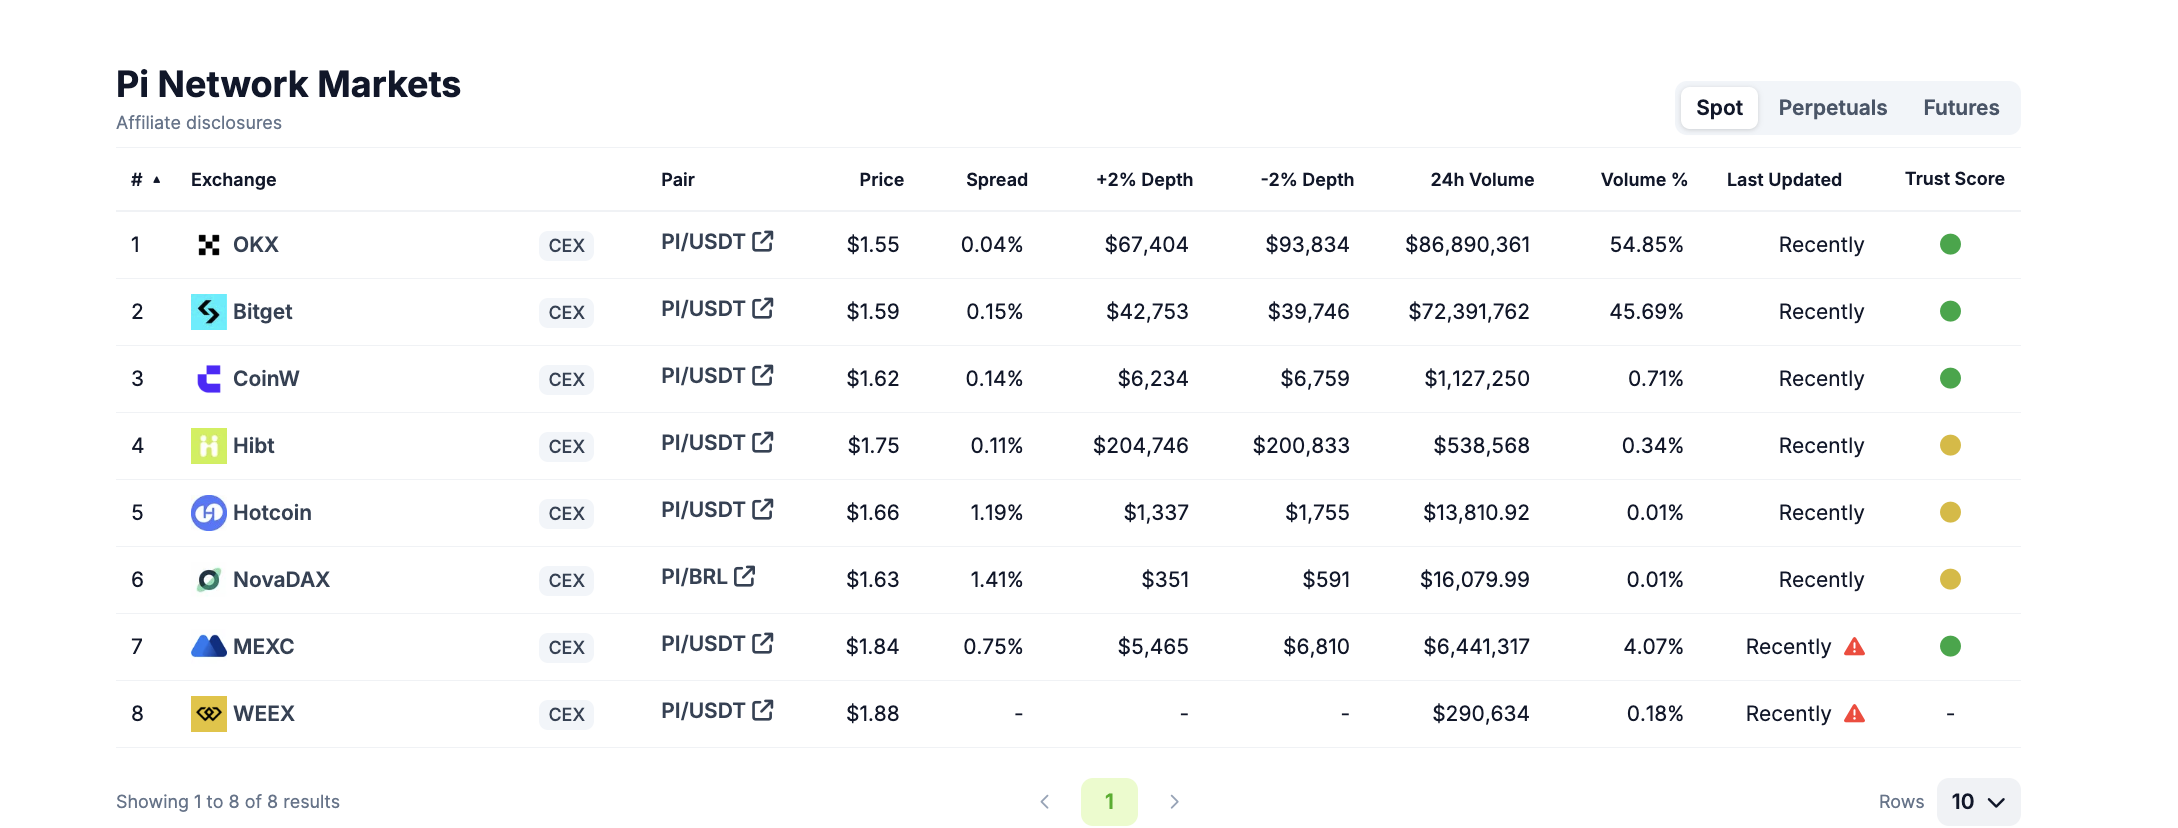Switch to the Perpetuals tab

click(x=1832, y=108)
